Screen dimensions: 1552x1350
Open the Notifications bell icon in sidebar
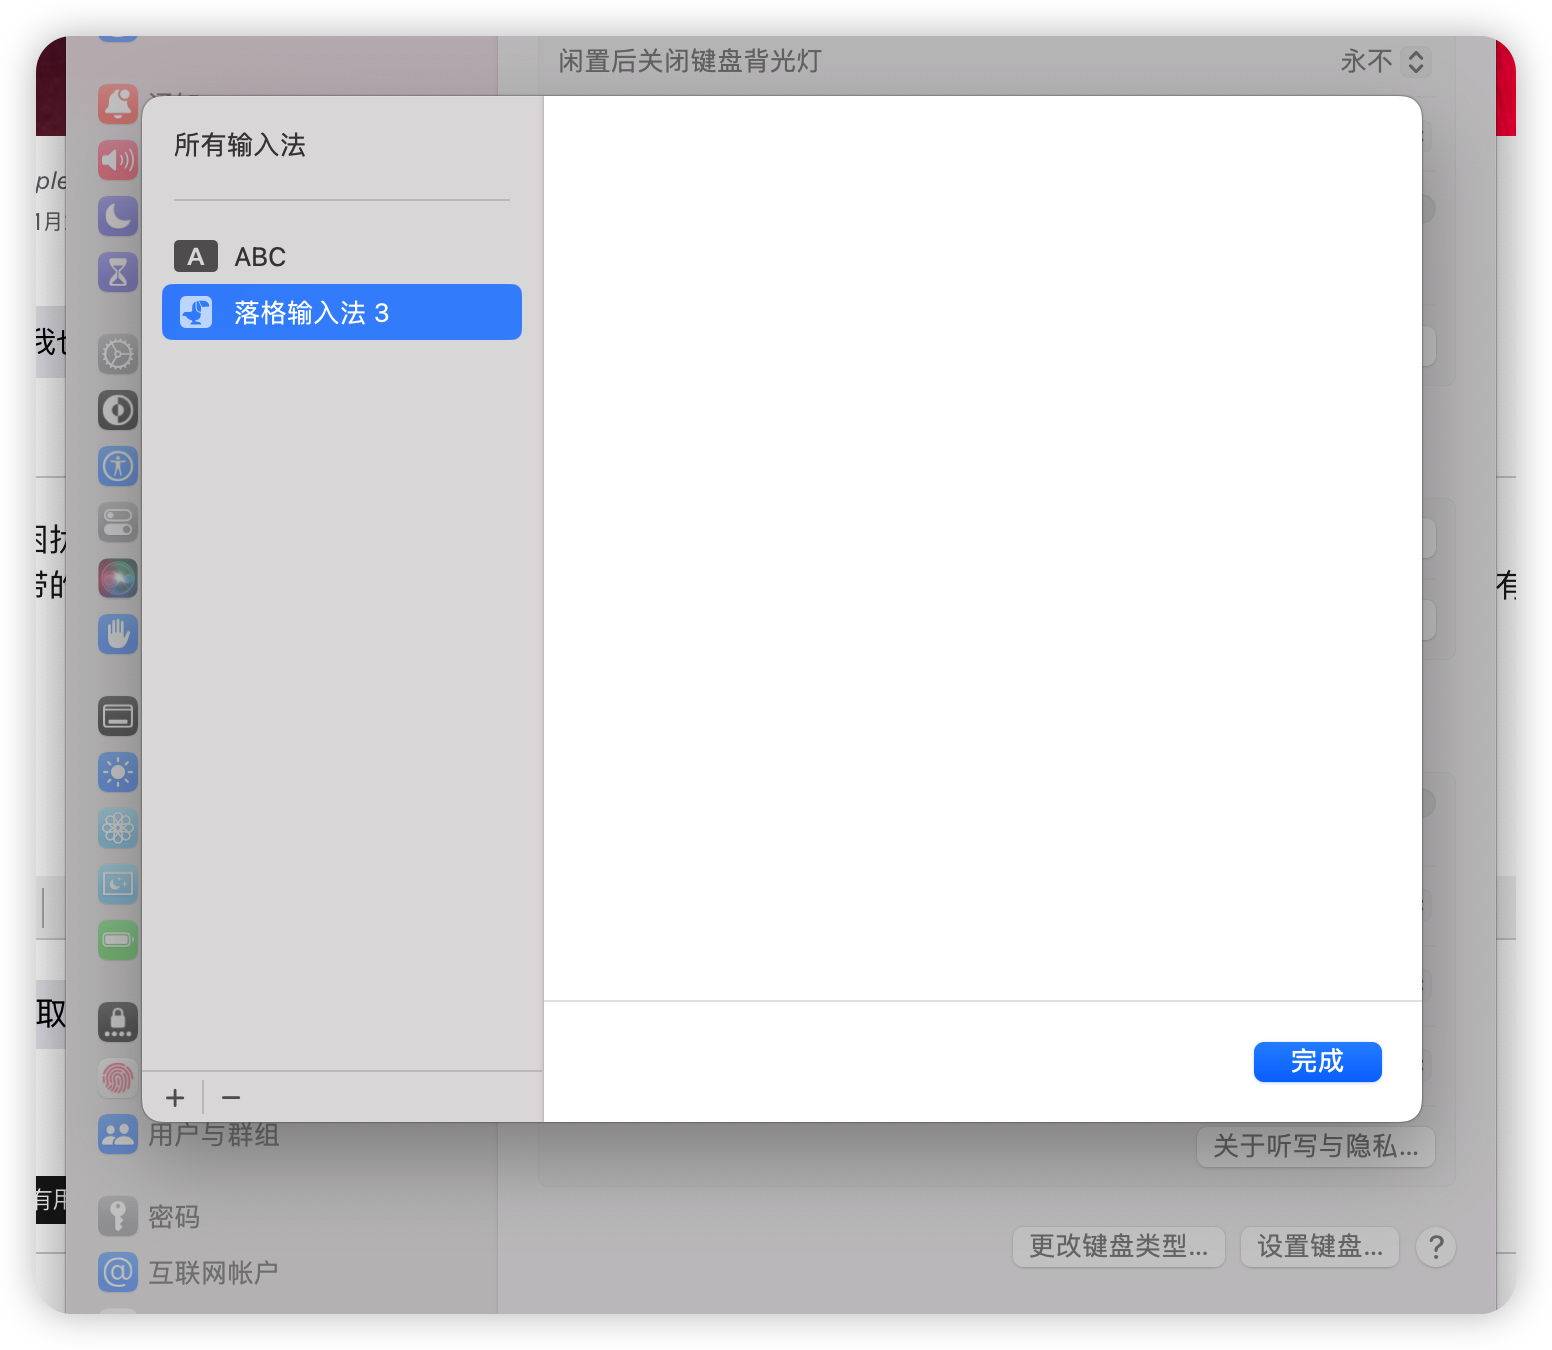(x=118, y=104)
